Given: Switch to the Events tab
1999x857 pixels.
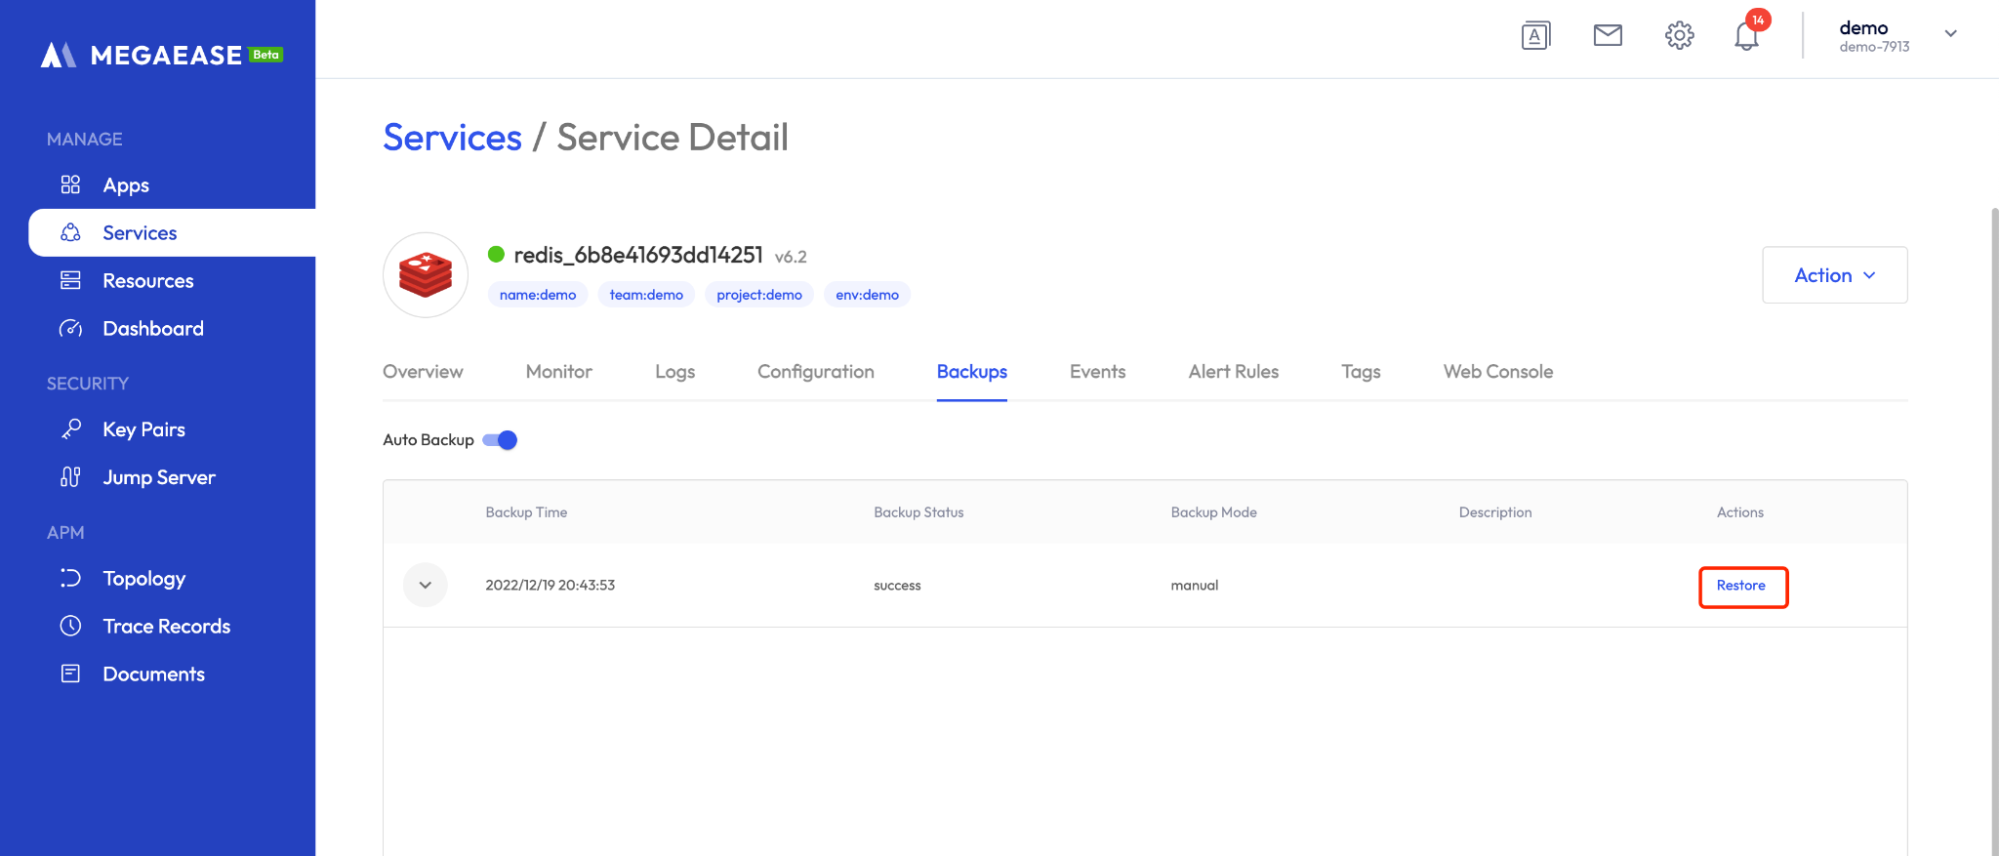Looking at the screenshot, I should click(1098, 372).
